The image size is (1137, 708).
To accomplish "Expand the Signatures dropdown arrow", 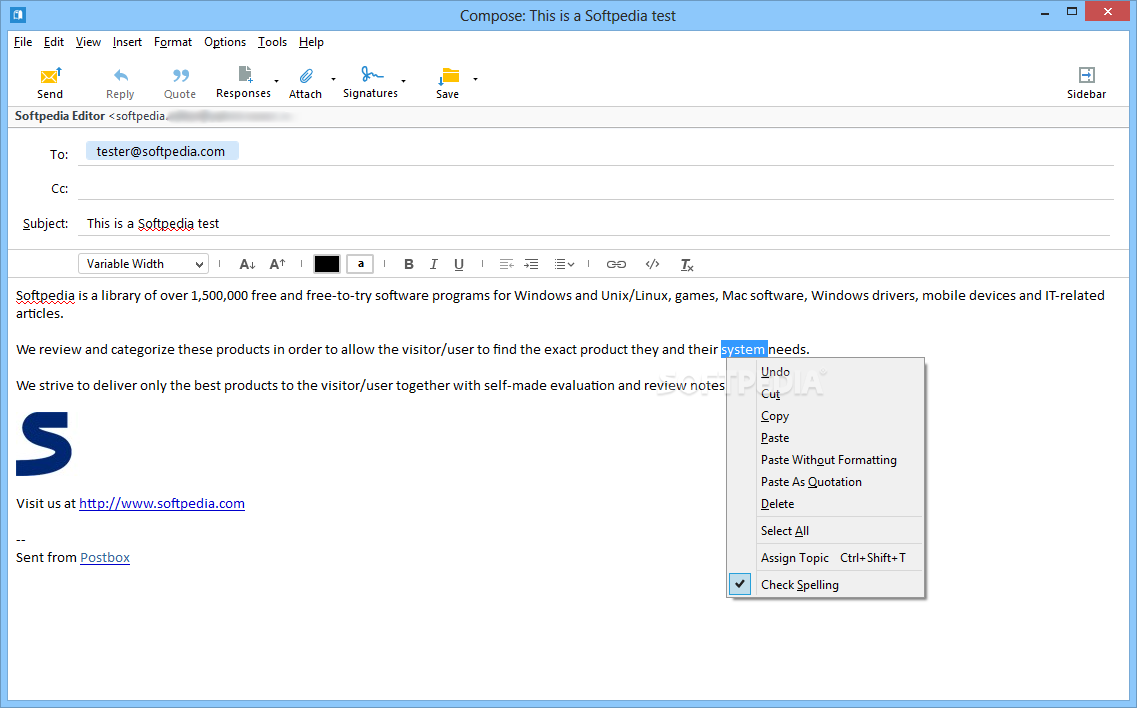I will (x=404, y=80).
